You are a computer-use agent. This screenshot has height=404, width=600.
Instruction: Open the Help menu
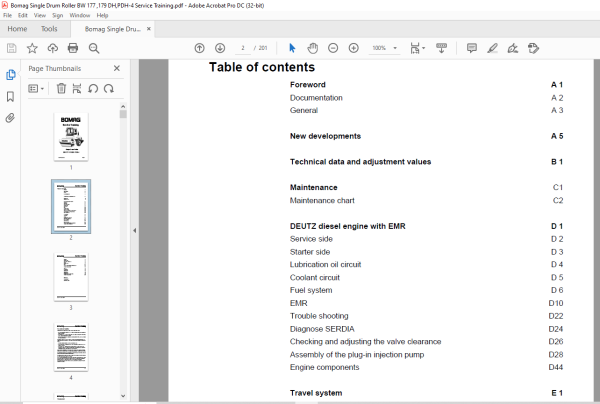pos(102,15)
